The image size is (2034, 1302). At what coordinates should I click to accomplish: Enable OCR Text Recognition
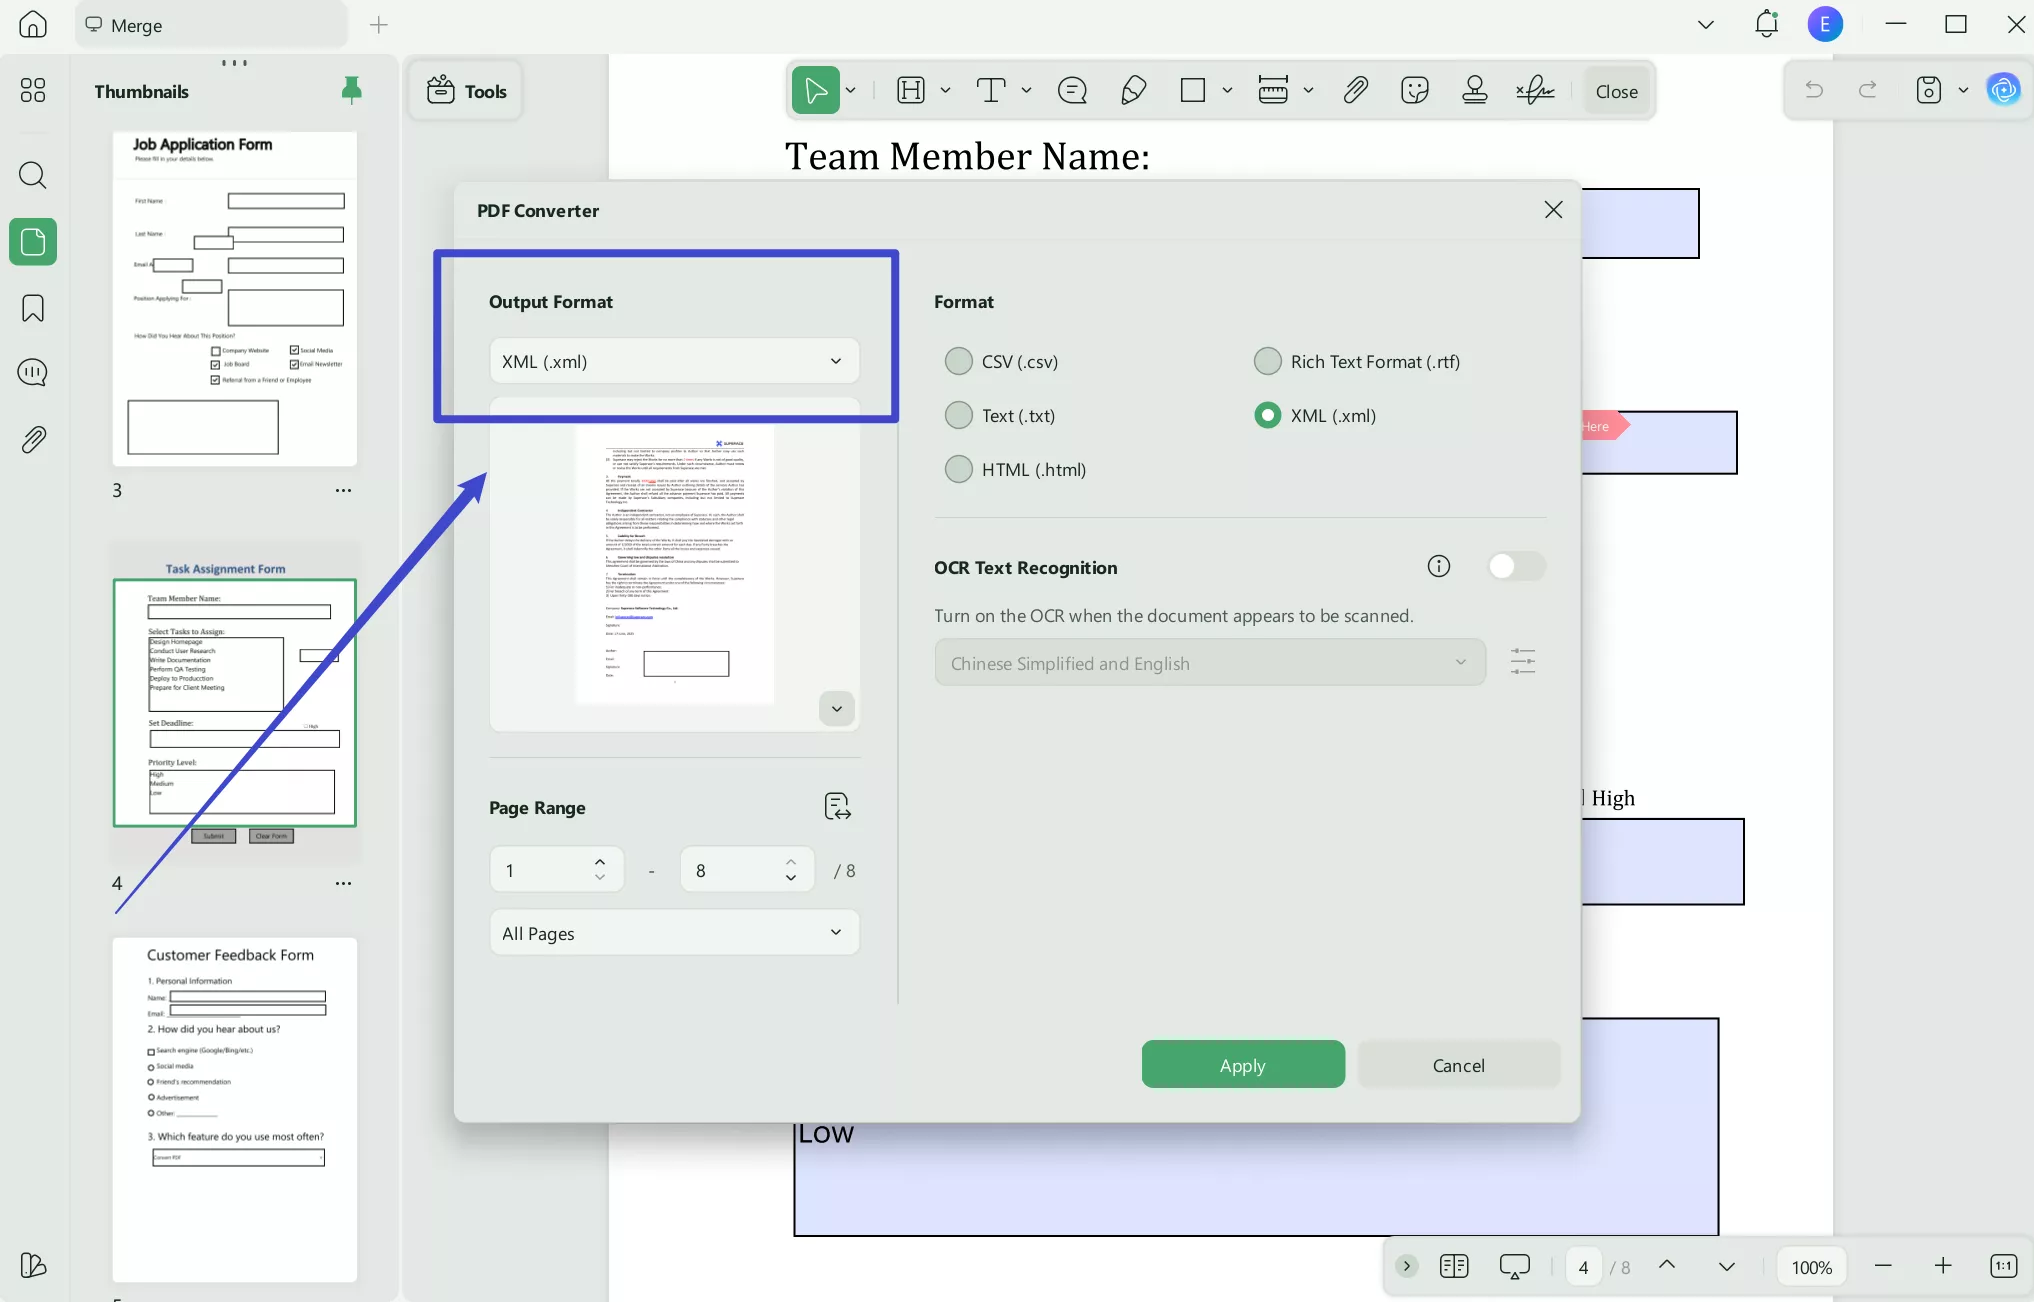point(1516,566)
